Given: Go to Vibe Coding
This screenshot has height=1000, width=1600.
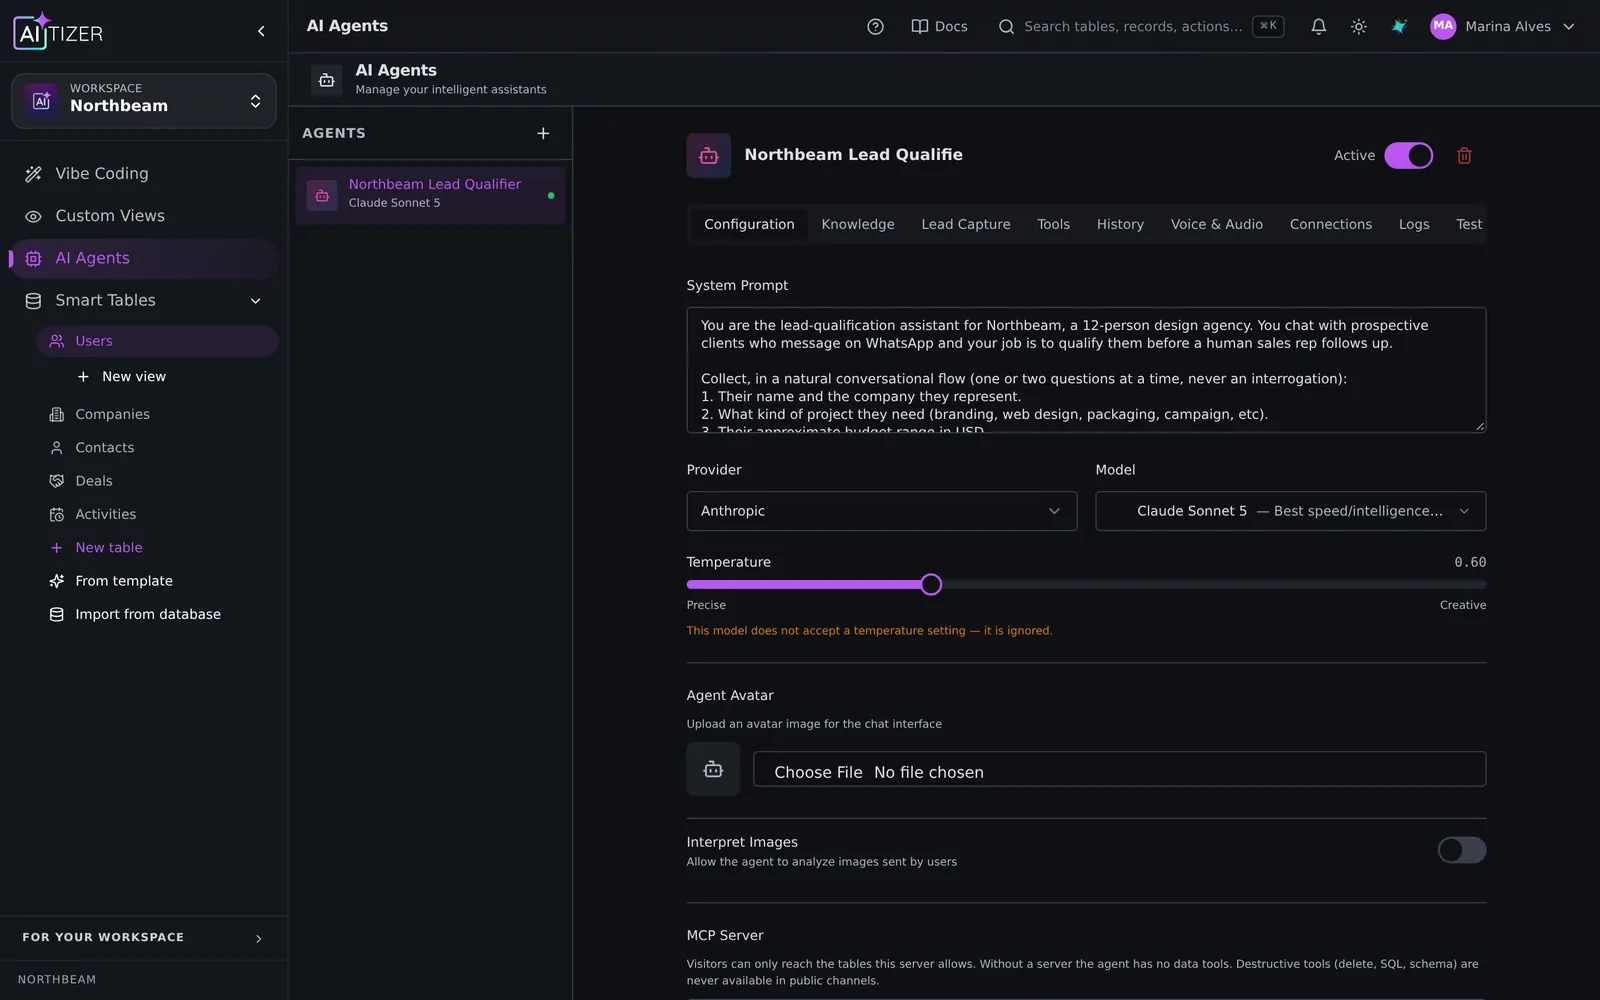Looking at the screenshot, I should coord(143,174).
